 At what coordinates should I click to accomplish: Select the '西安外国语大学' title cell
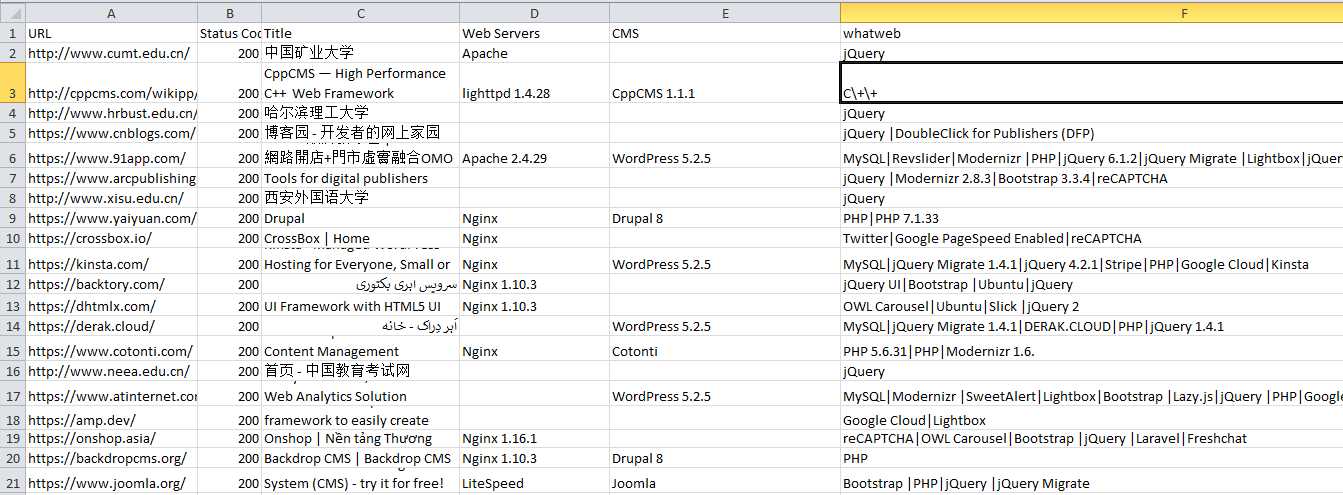click(360, 198)
